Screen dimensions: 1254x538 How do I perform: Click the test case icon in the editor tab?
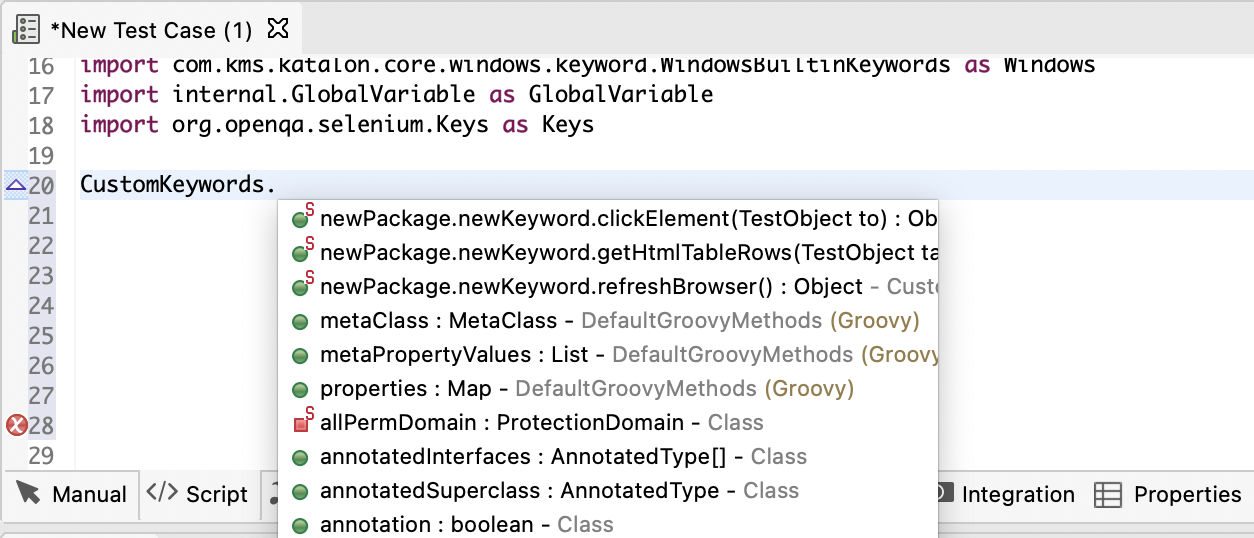(x=26, y=30)
